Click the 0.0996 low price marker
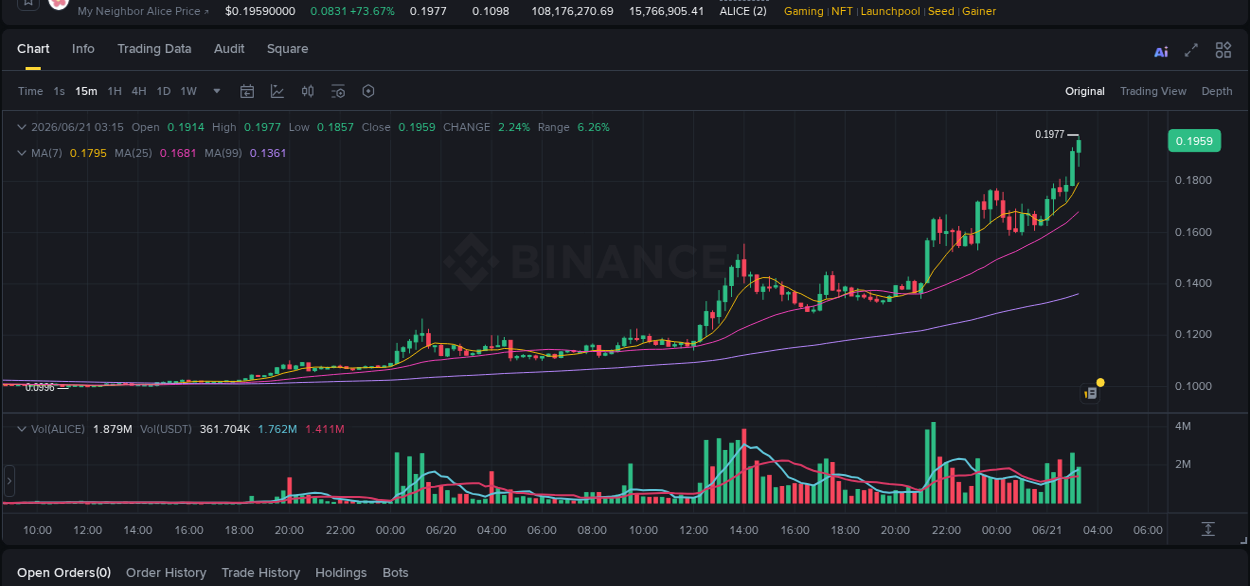Screen dimensions: 1250x586 tap(40, 387)
